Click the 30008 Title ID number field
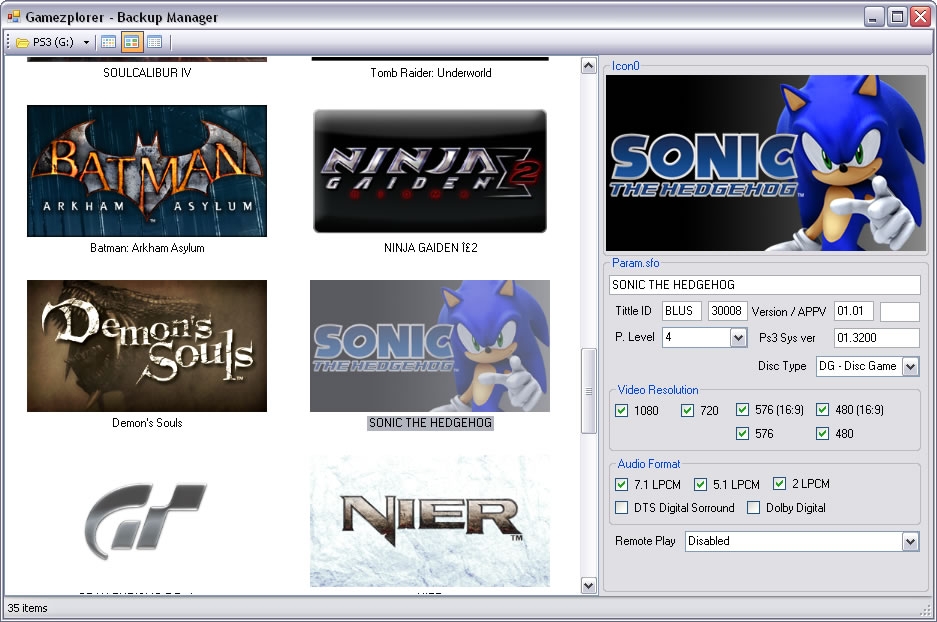937x622 pixels. [727, 311]
